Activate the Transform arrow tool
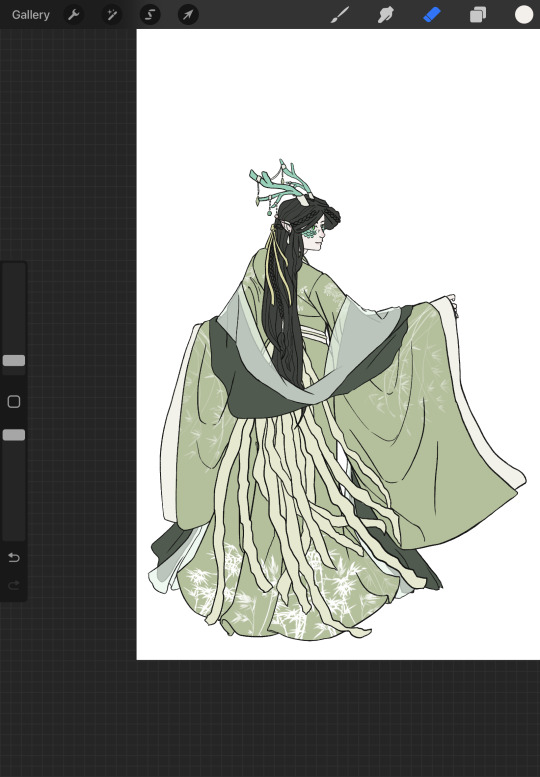 pos(188,15)
